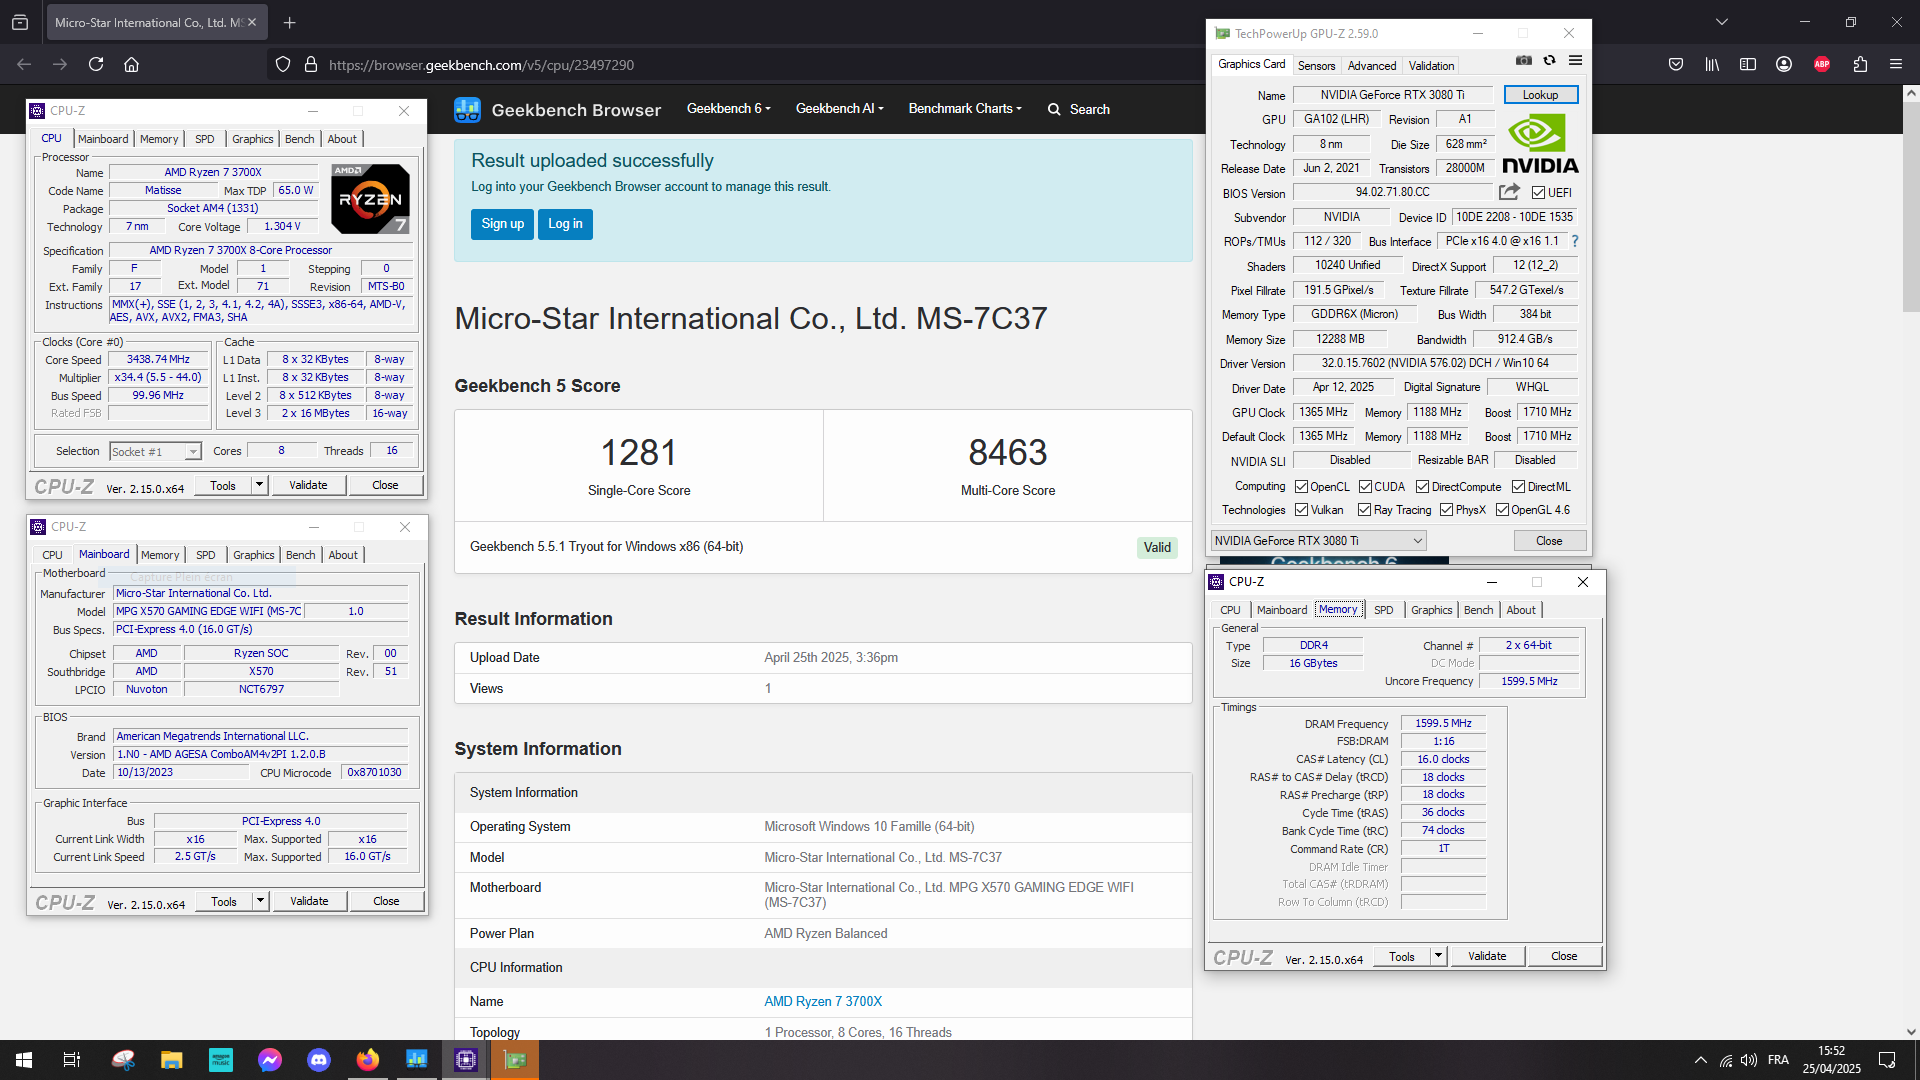Open the Socket #1 selection dropdown
Image resolution: width=1920 pixels, height=1080 pixels.
155,452
